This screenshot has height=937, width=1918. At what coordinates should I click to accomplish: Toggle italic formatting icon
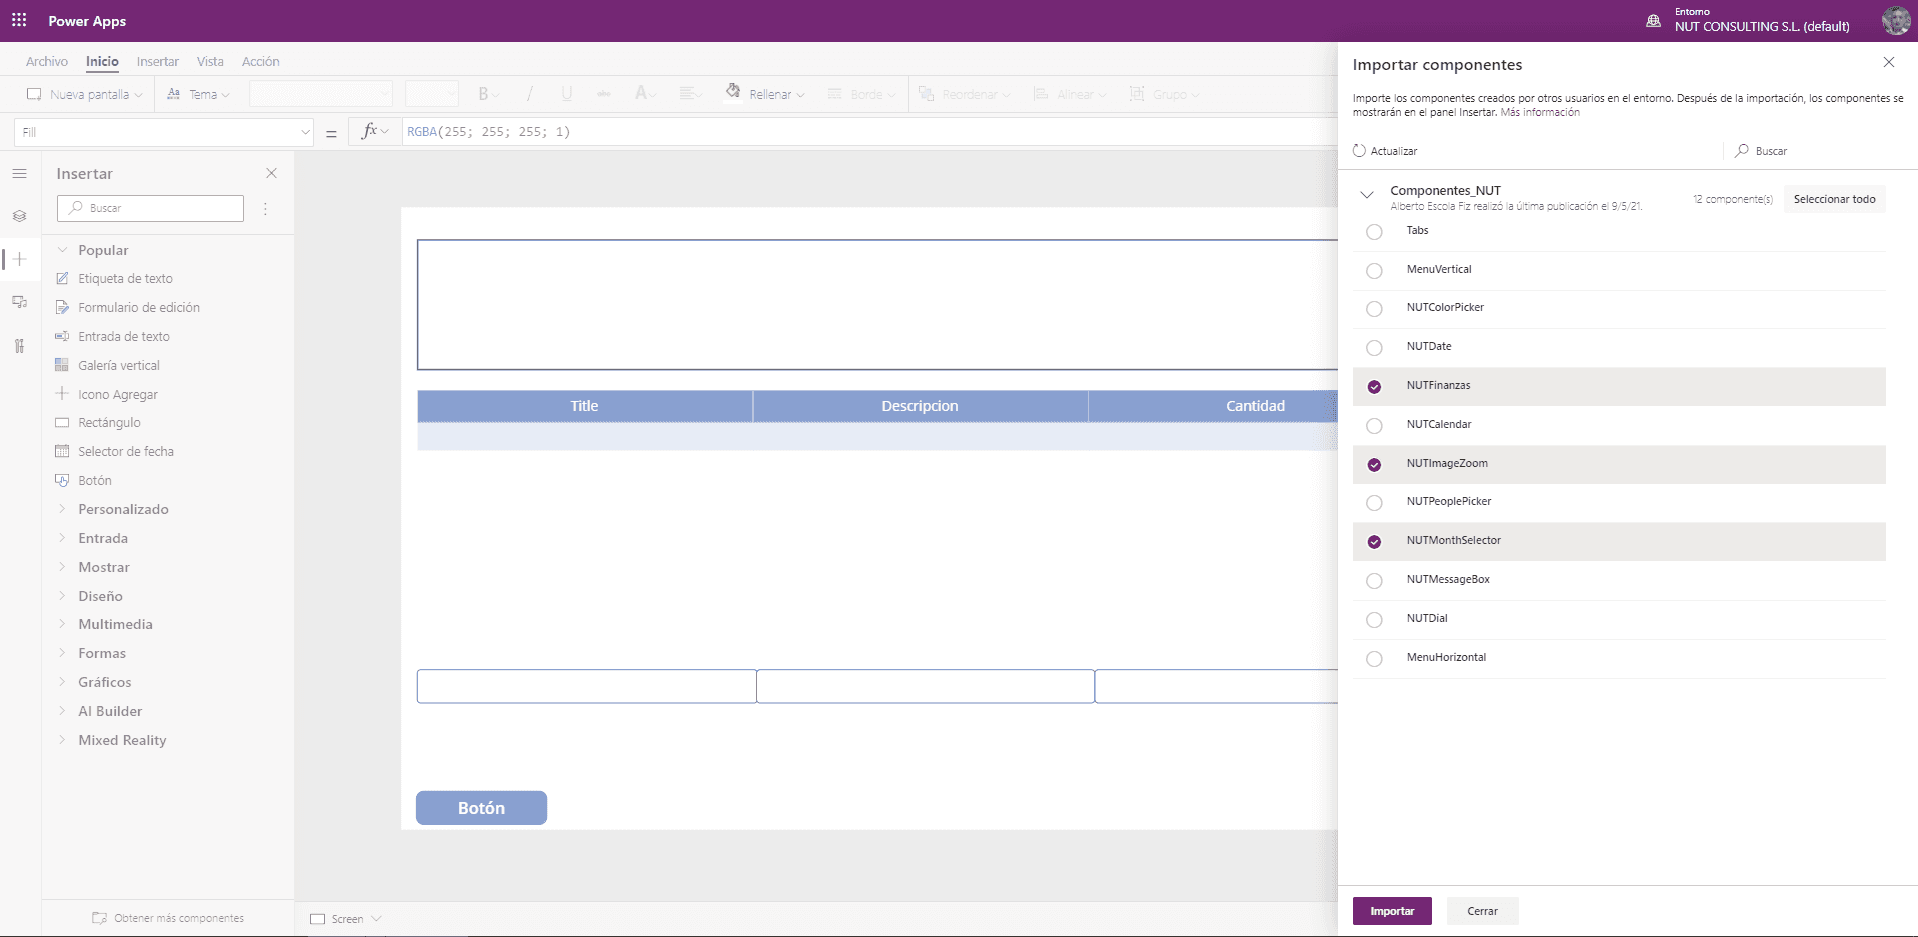click(529, 94)
